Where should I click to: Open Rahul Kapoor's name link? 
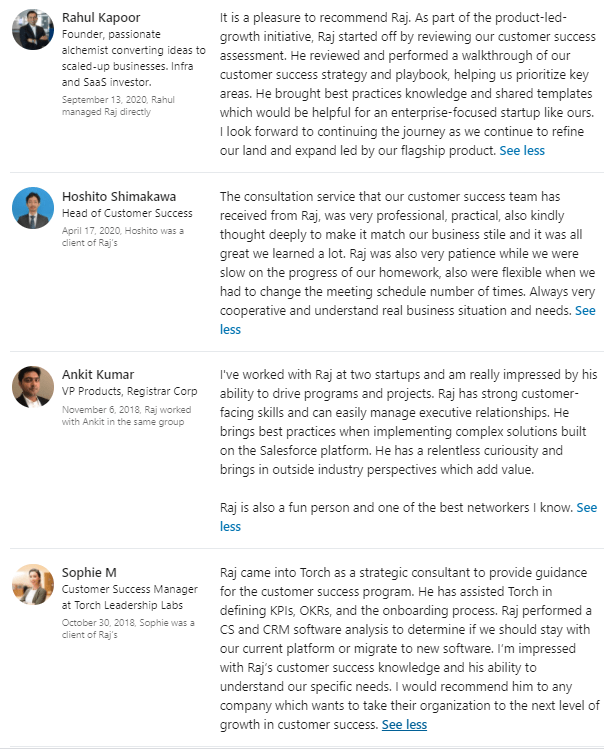point(101,18)
